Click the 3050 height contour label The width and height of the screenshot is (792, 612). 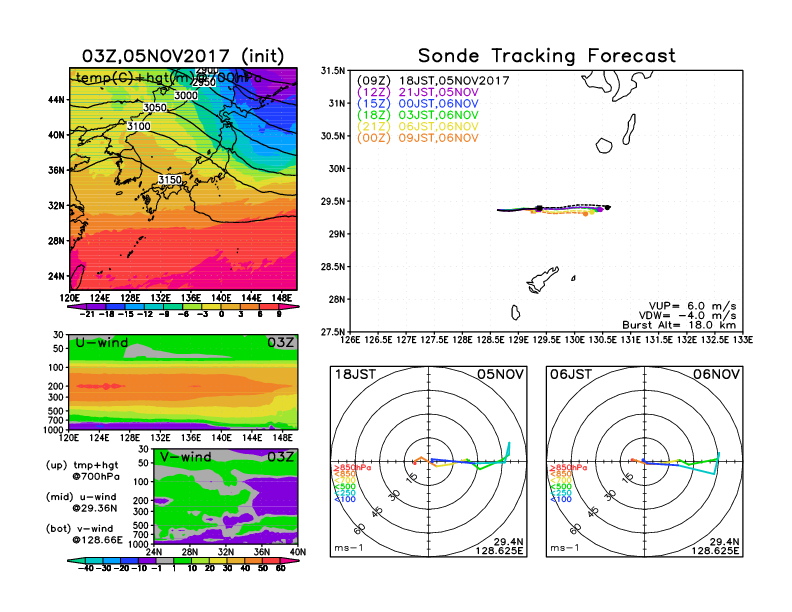tap(155, 108)
